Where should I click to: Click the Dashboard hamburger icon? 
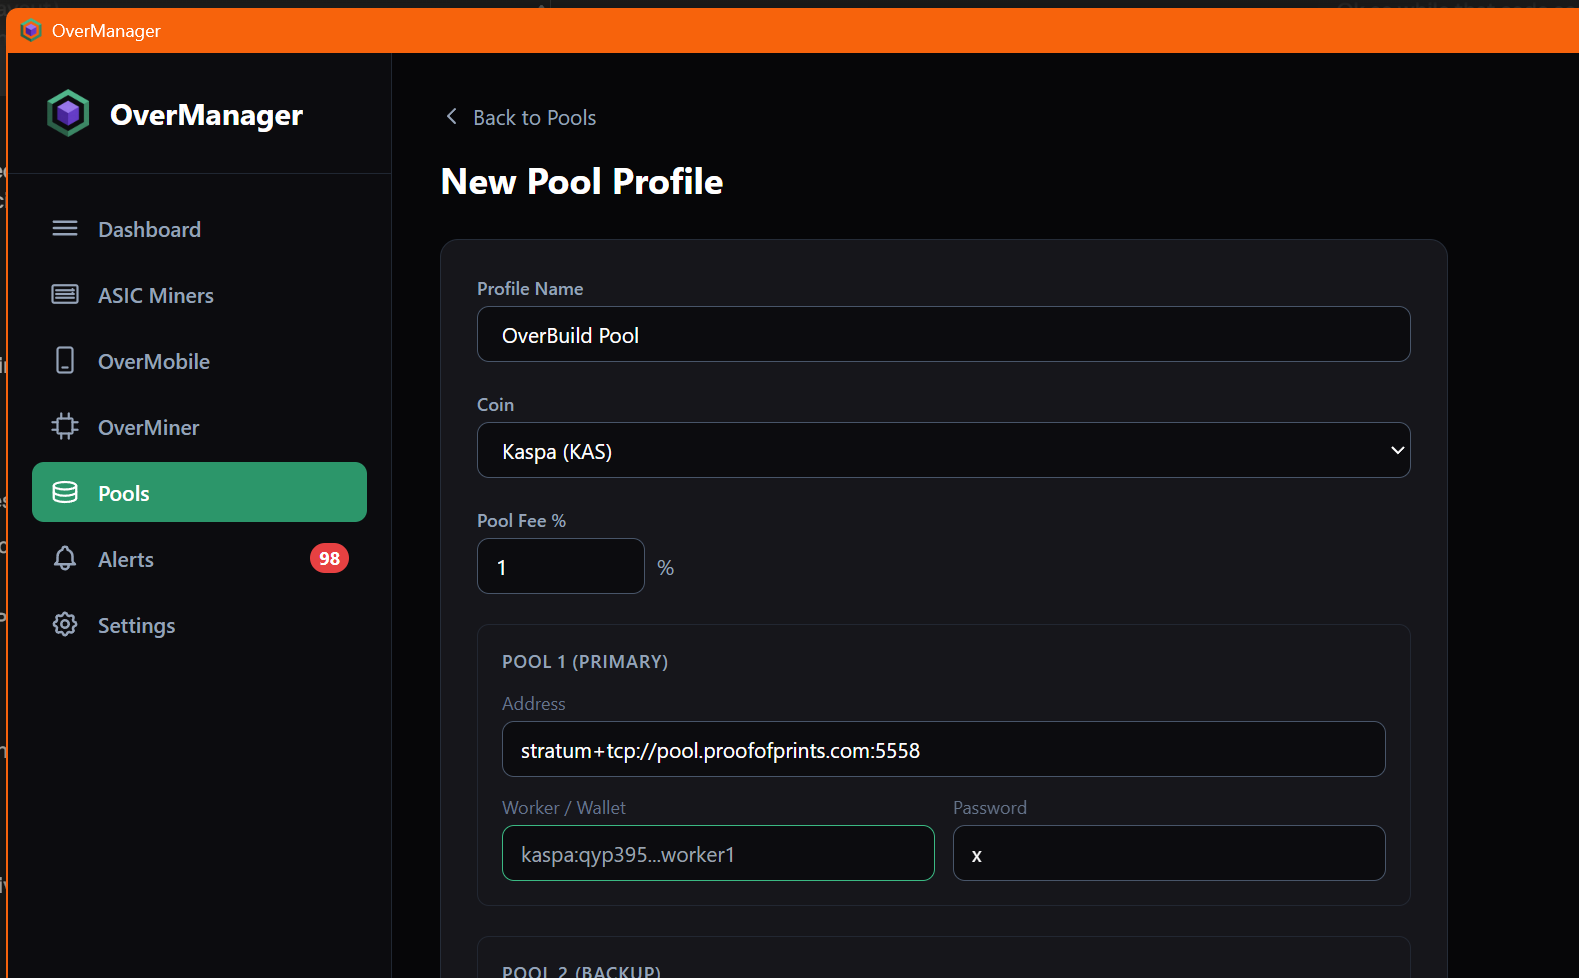click(65, 229)
